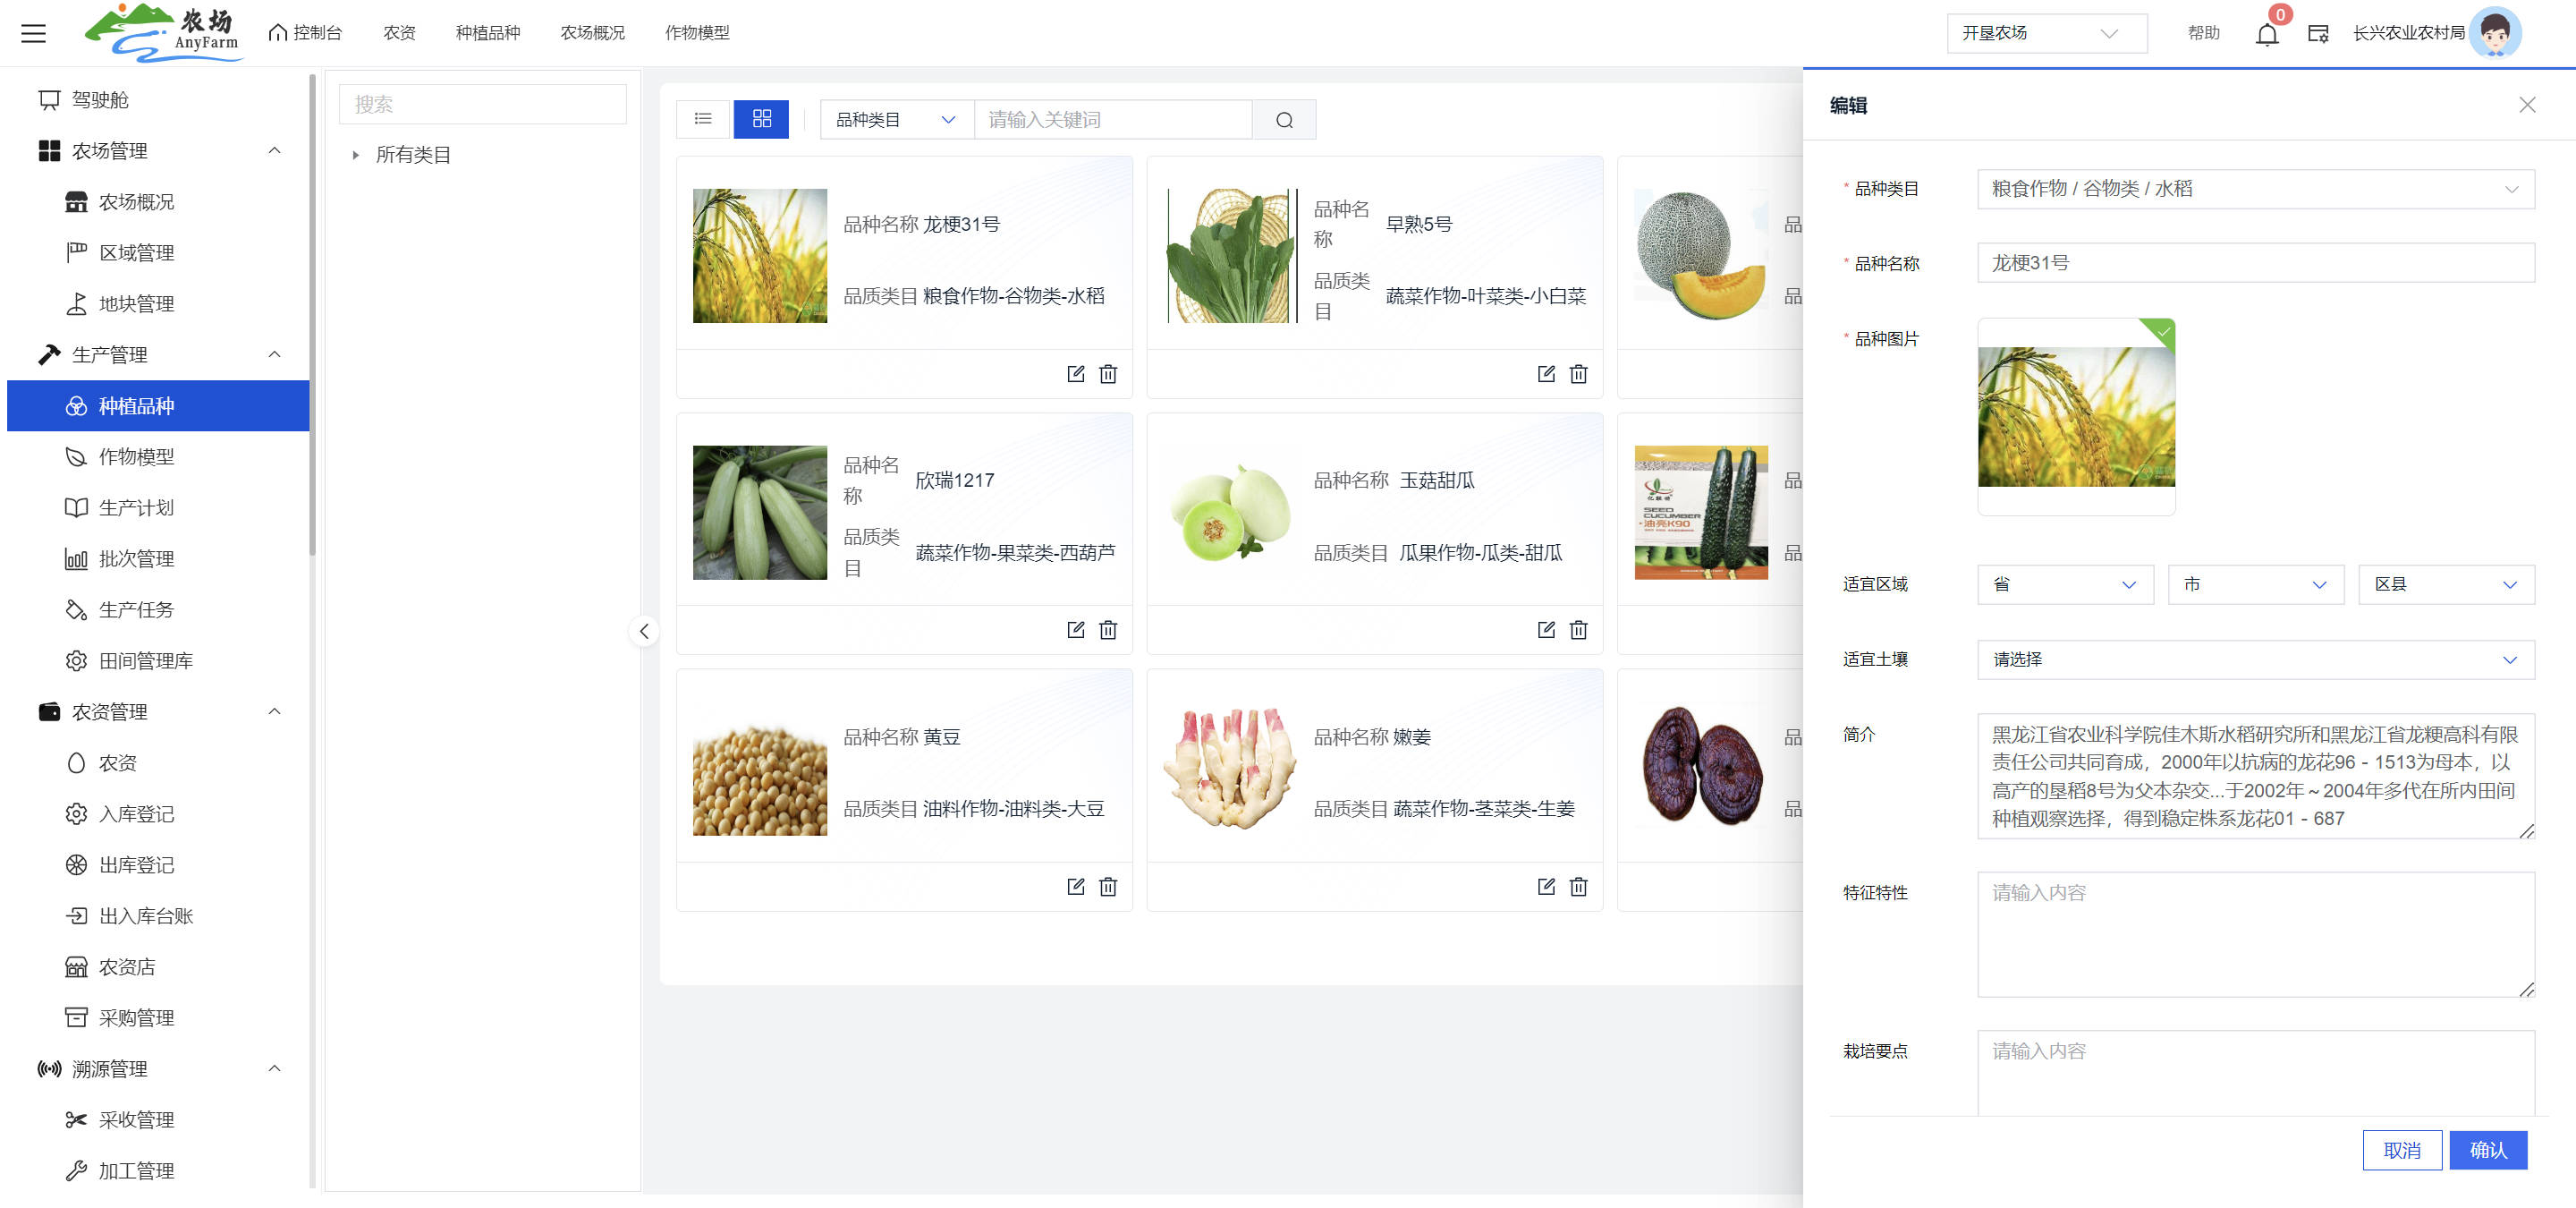2576x1208 pixels.
Task: Switch to list view mode
Action: coord(703,119)
